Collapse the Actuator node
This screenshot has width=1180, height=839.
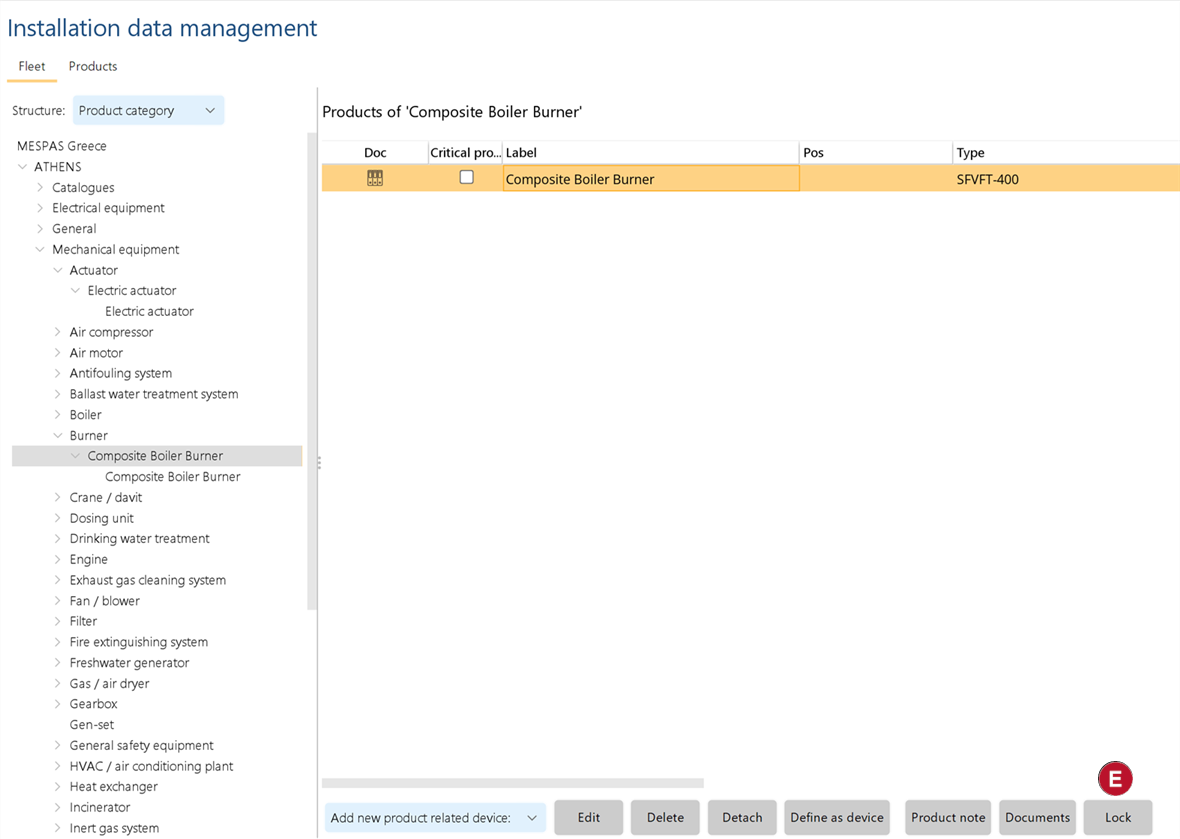coord(57,270)
